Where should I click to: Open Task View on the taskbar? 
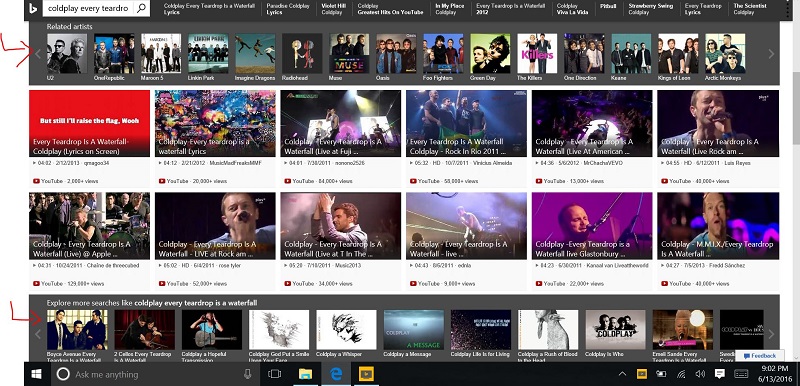pyautogui.click(x=274, y=374)
